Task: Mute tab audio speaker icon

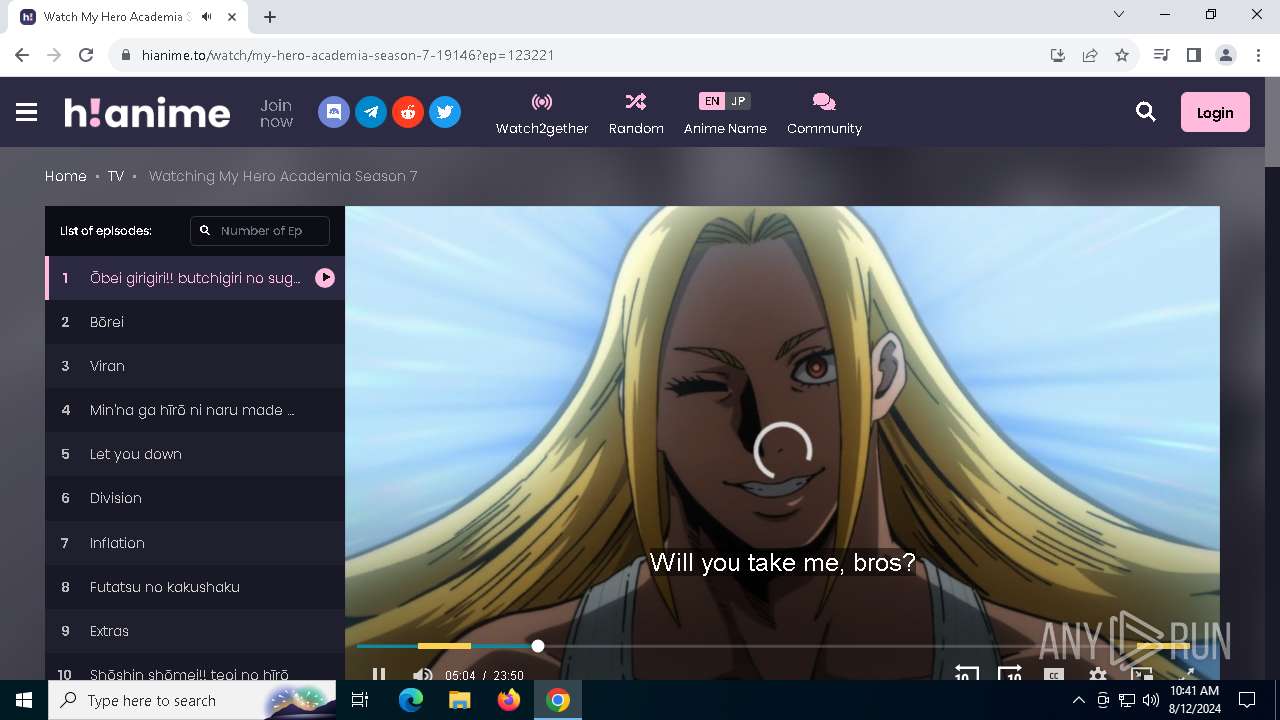Action: 207,17
